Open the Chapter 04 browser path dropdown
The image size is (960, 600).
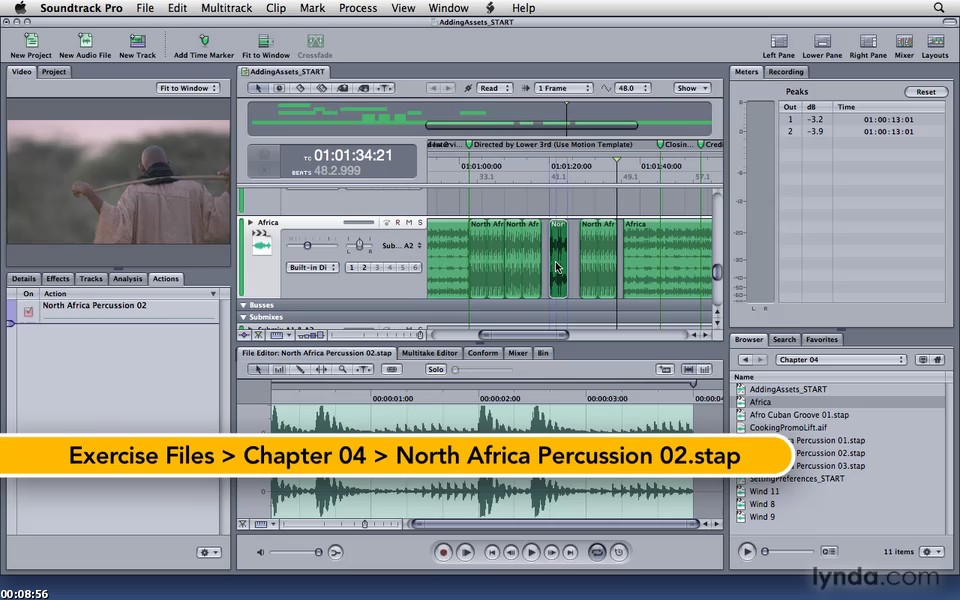tap(841, 359)
